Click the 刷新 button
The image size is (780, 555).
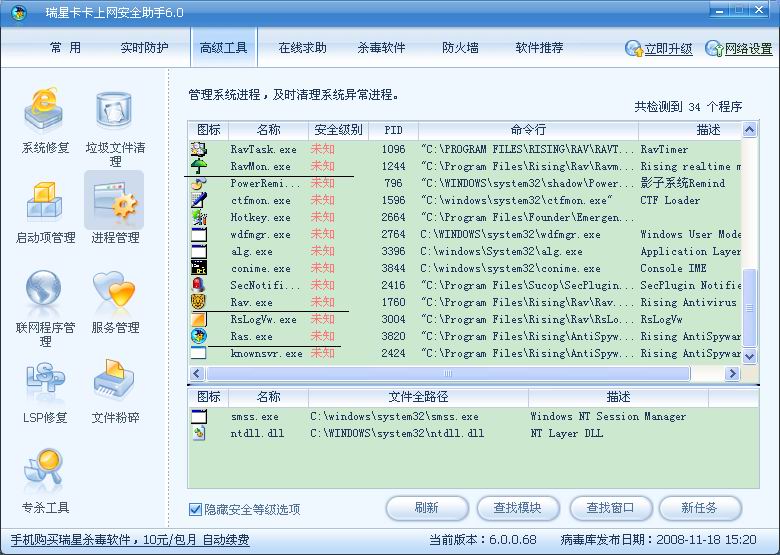click(427, 508)
